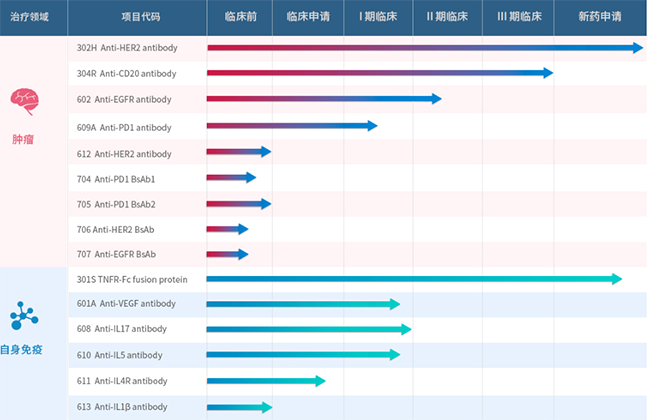The image size is (650, 420).
Task: Click the 704 BsAb1 progress arrow
Action: (x=231, y=177)
